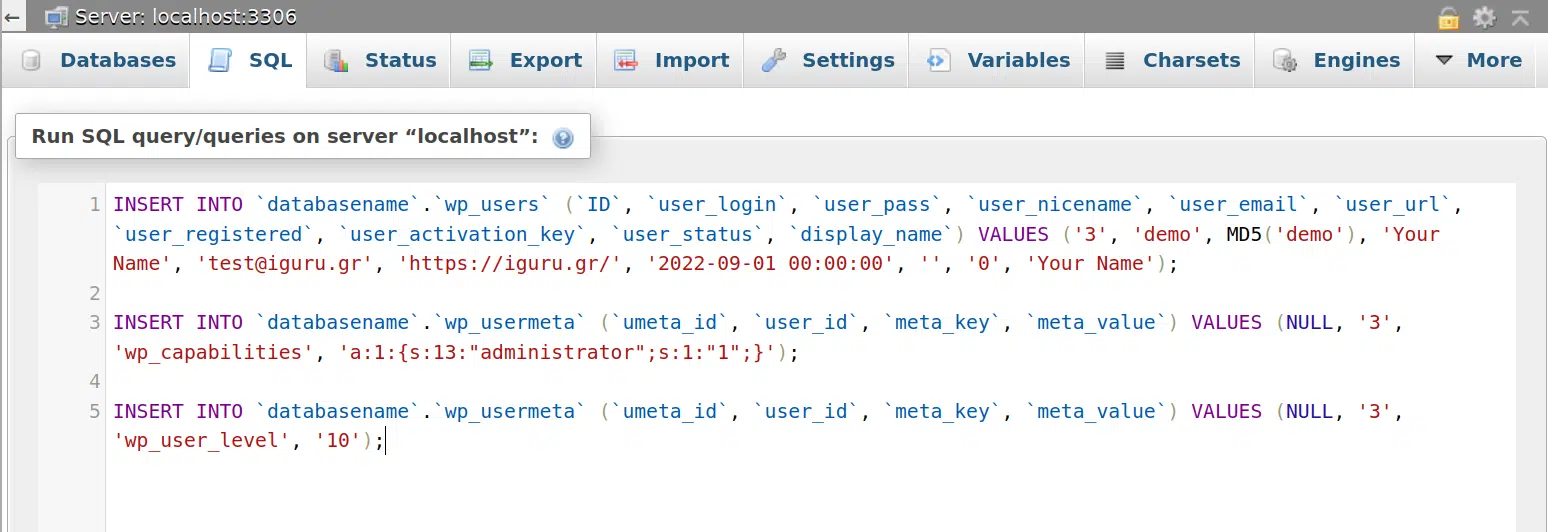Click line number 5 in editor gutter

click(95, 411)
